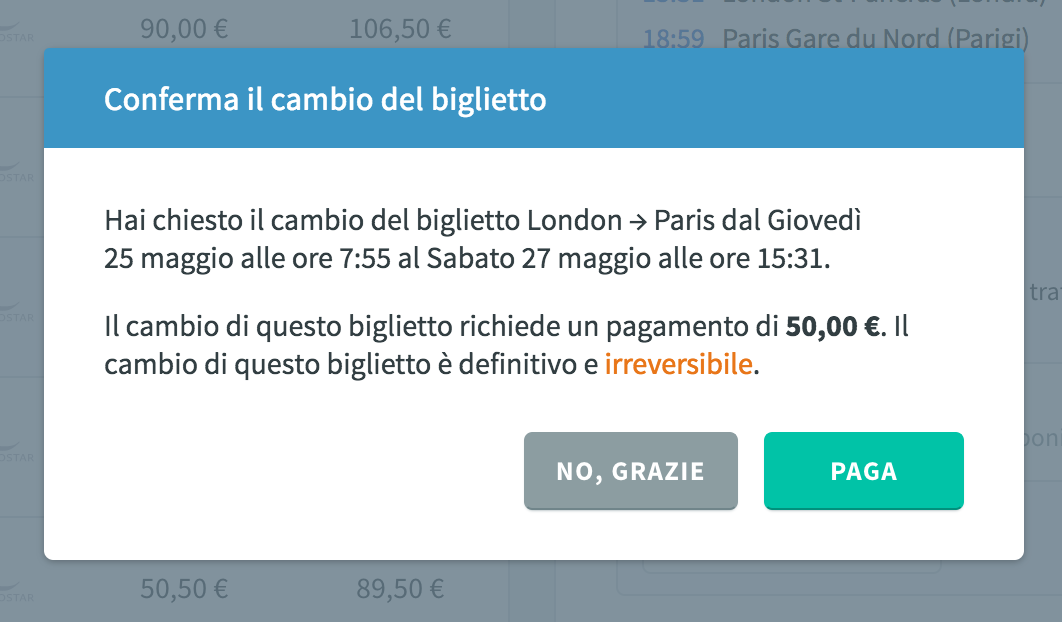
Task: Click the third Eurostar logo from the top
Action: [16, 312]
